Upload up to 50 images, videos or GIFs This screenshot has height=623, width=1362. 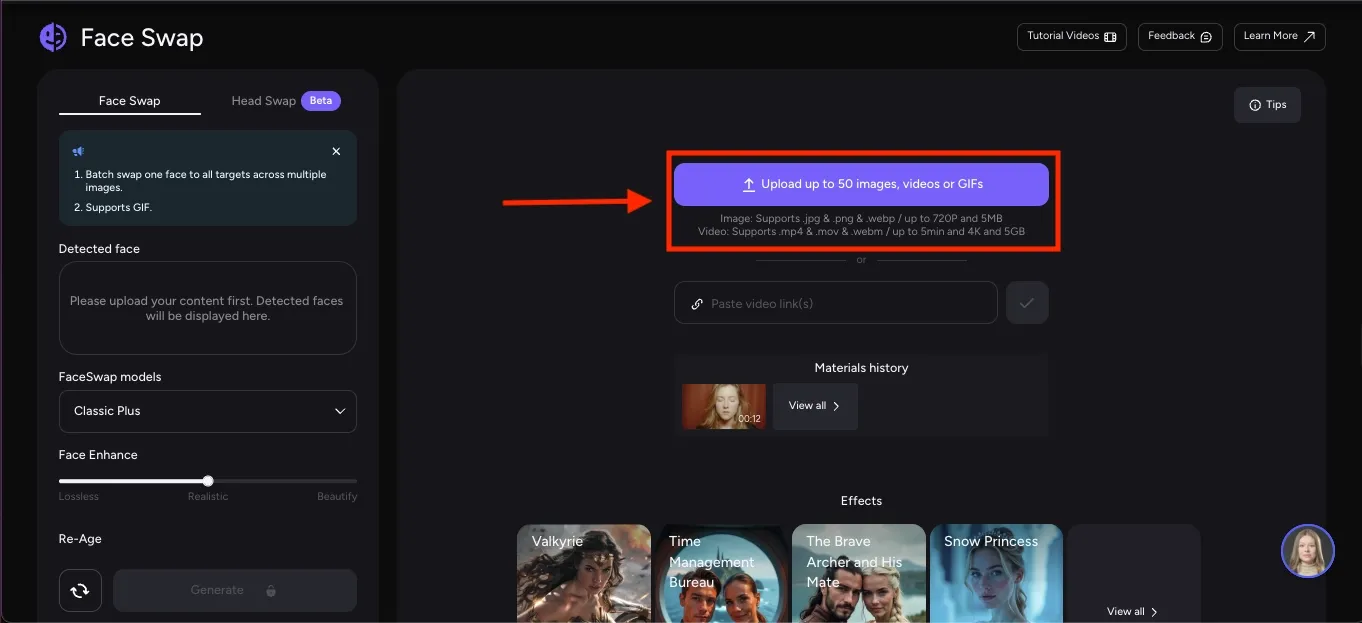(861, 184)
